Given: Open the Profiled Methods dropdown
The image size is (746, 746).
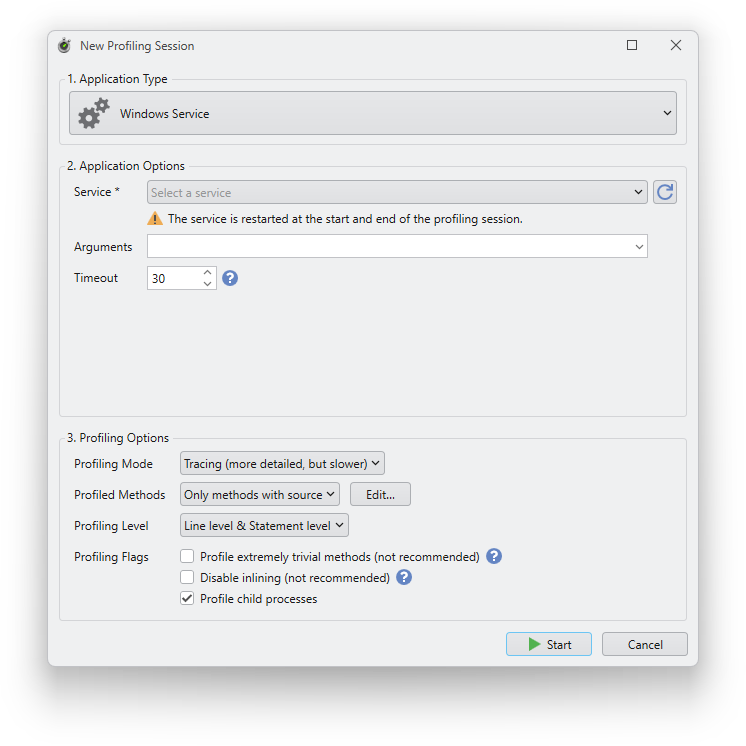Looking at the screenshot, I should click(x=260, y=494).
